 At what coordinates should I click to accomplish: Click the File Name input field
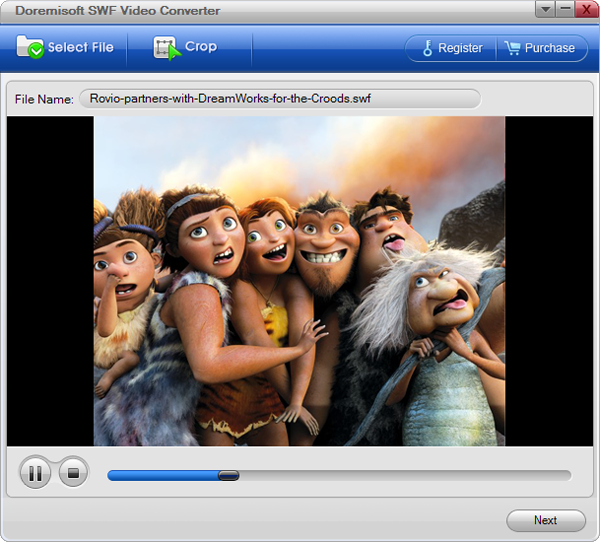280,99
